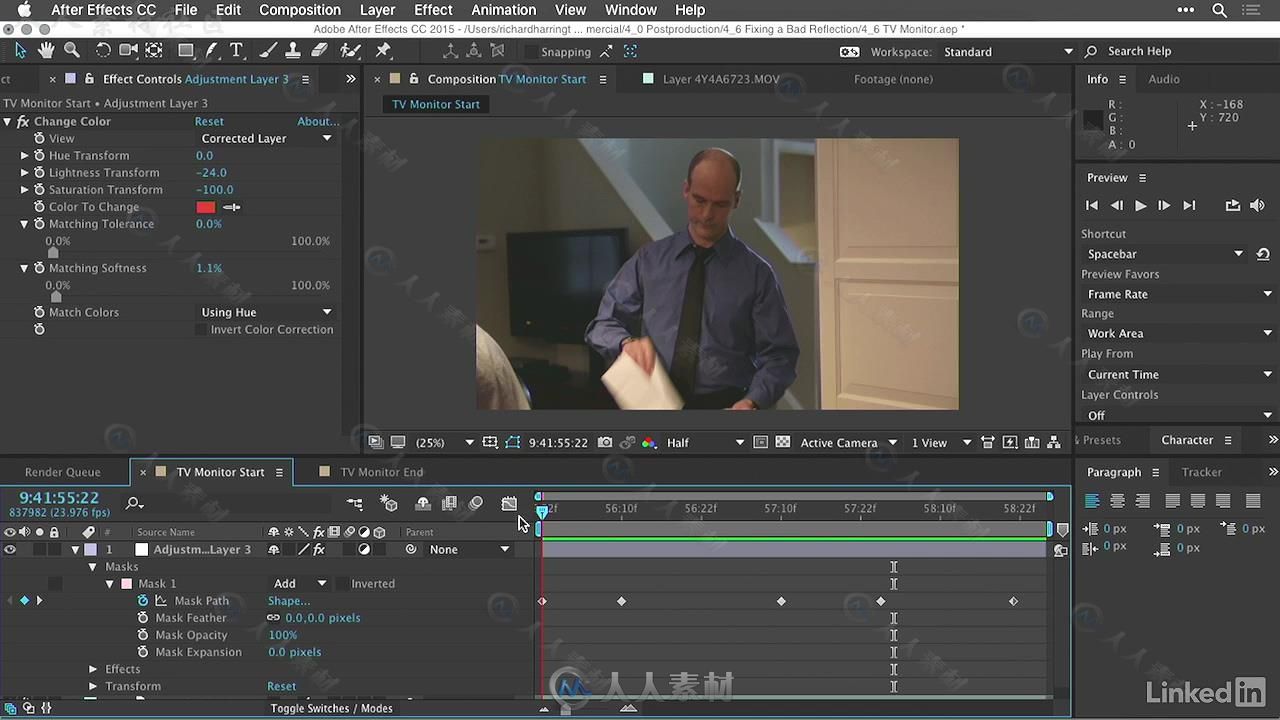This screenshot has height=720, width=1280.
Task: Toggle Lightness Transform stopwatch
Action: (39, 172)
